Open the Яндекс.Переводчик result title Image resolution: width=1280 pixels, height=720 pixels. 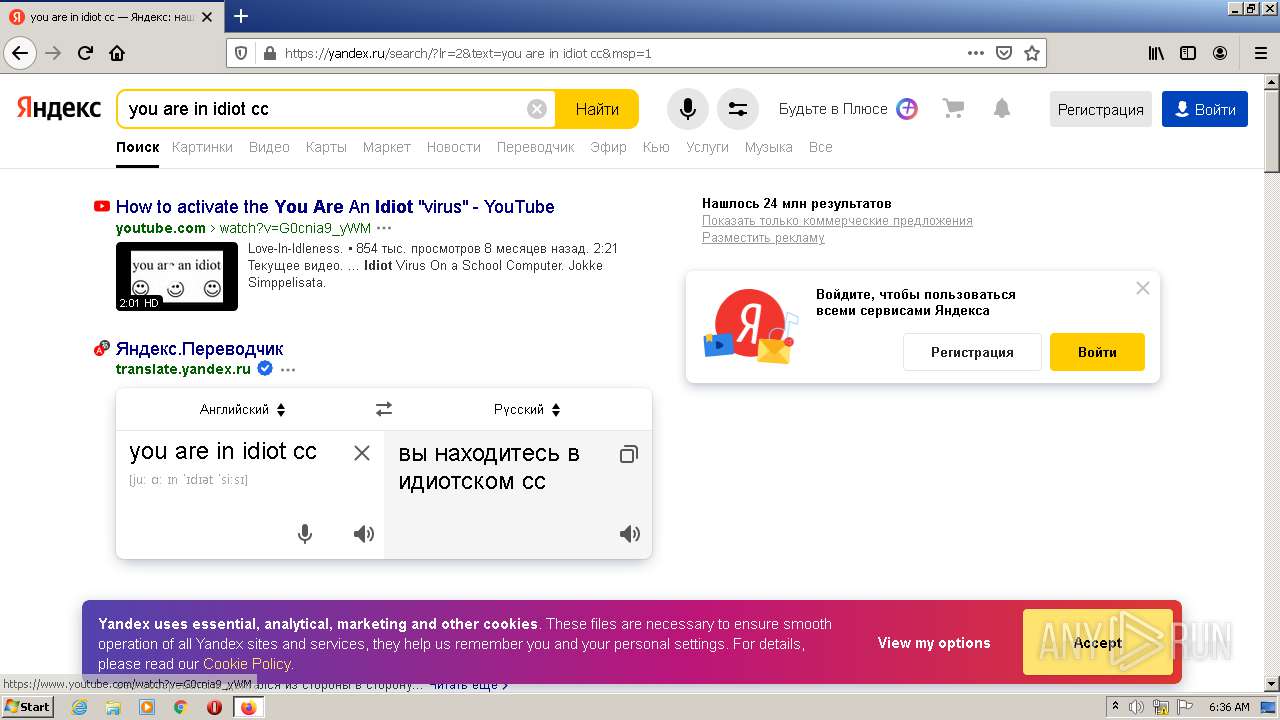[x=199, y=349]
